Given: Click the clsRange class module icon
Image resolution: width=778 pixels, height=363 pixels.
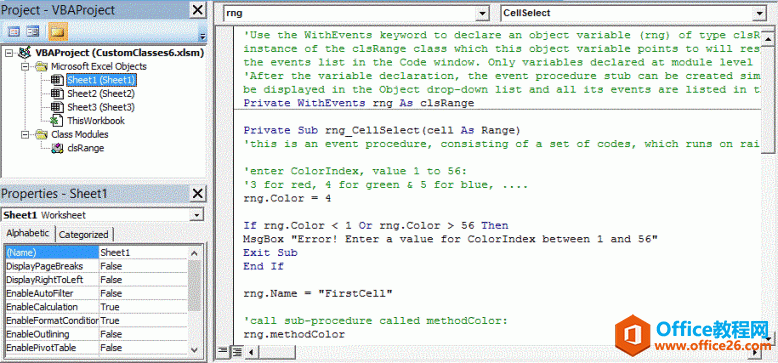Looking at the screenshot, I should [57, 148].
